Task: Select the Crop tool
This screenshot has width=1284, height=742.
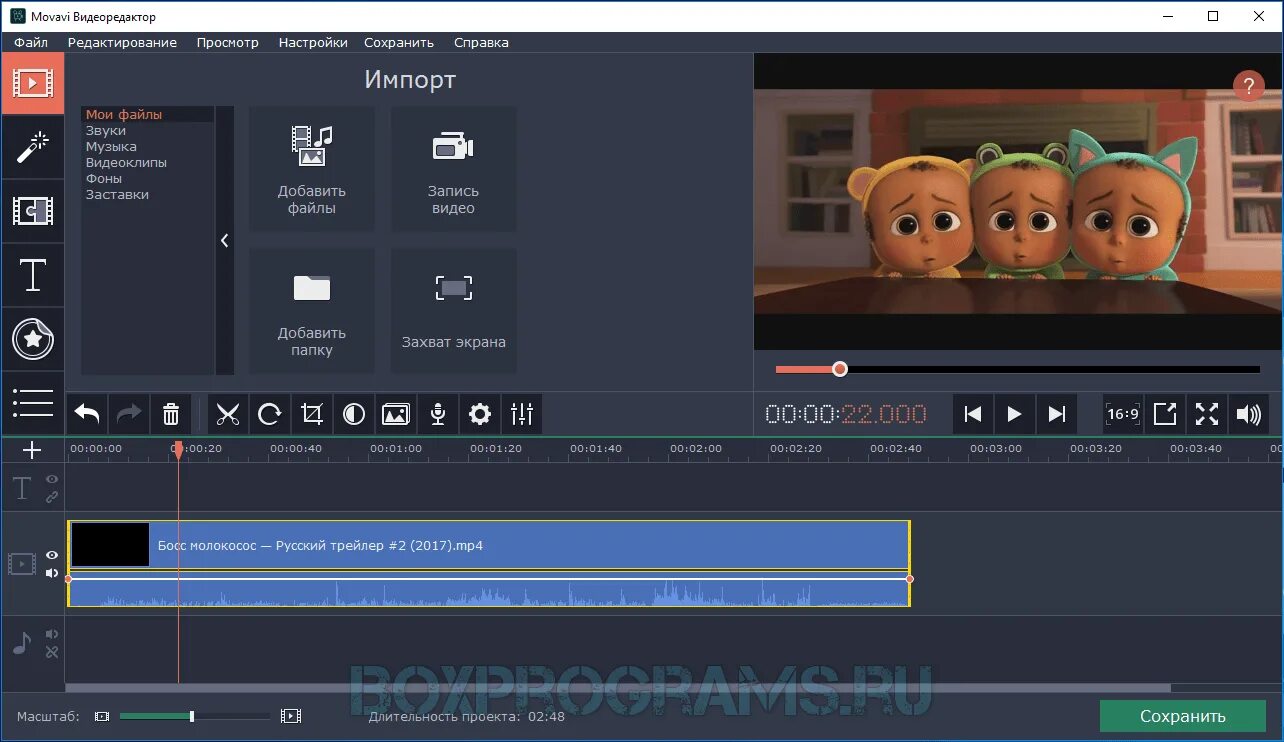Action: coord(312,414)
